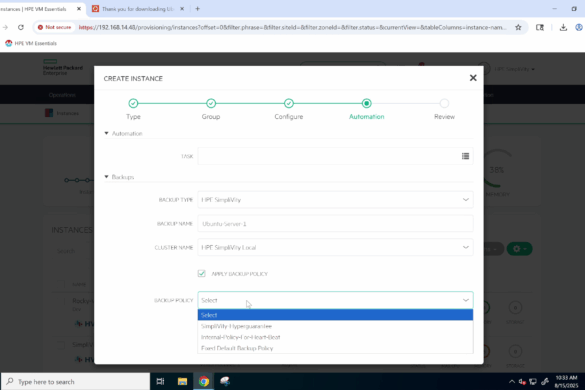The height and width of the screenshot is (390, 585).
Task: Open the green gear settings button
Action: 519,249
